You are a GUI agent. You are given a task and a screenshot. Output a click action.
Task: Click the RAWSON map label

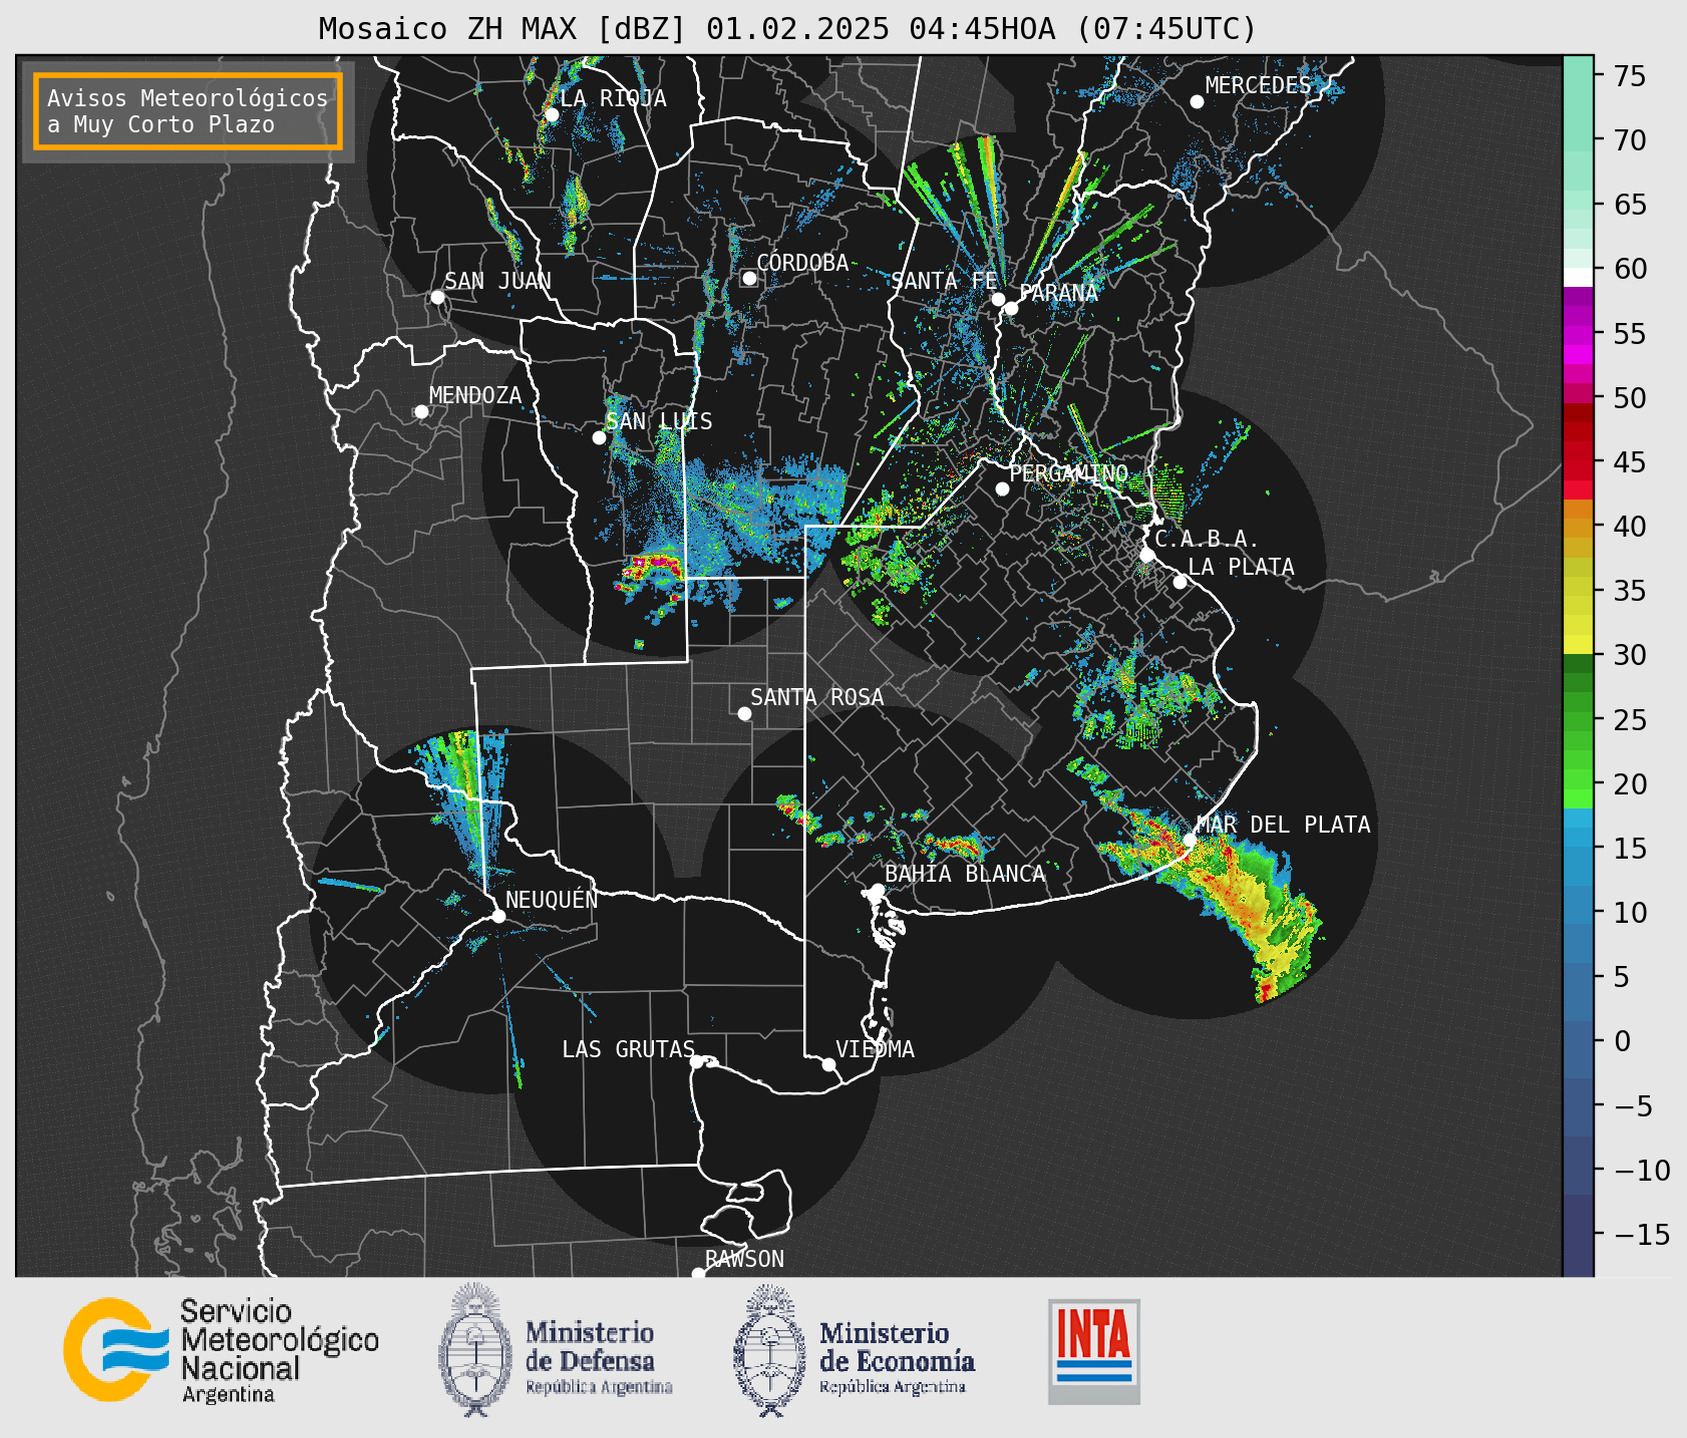coord(744,1259)
